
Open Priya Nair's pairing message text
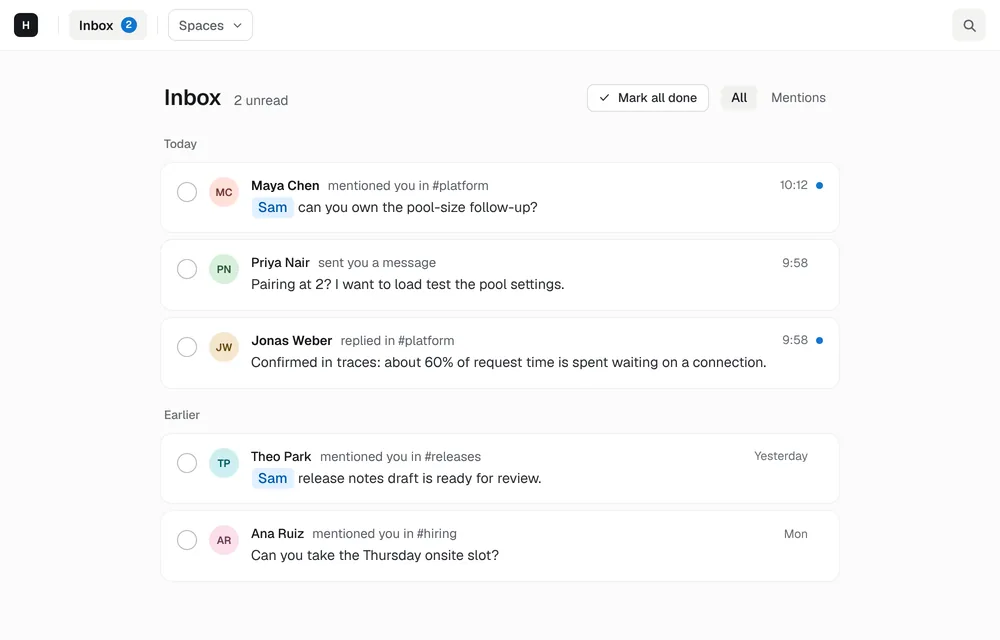408,284
